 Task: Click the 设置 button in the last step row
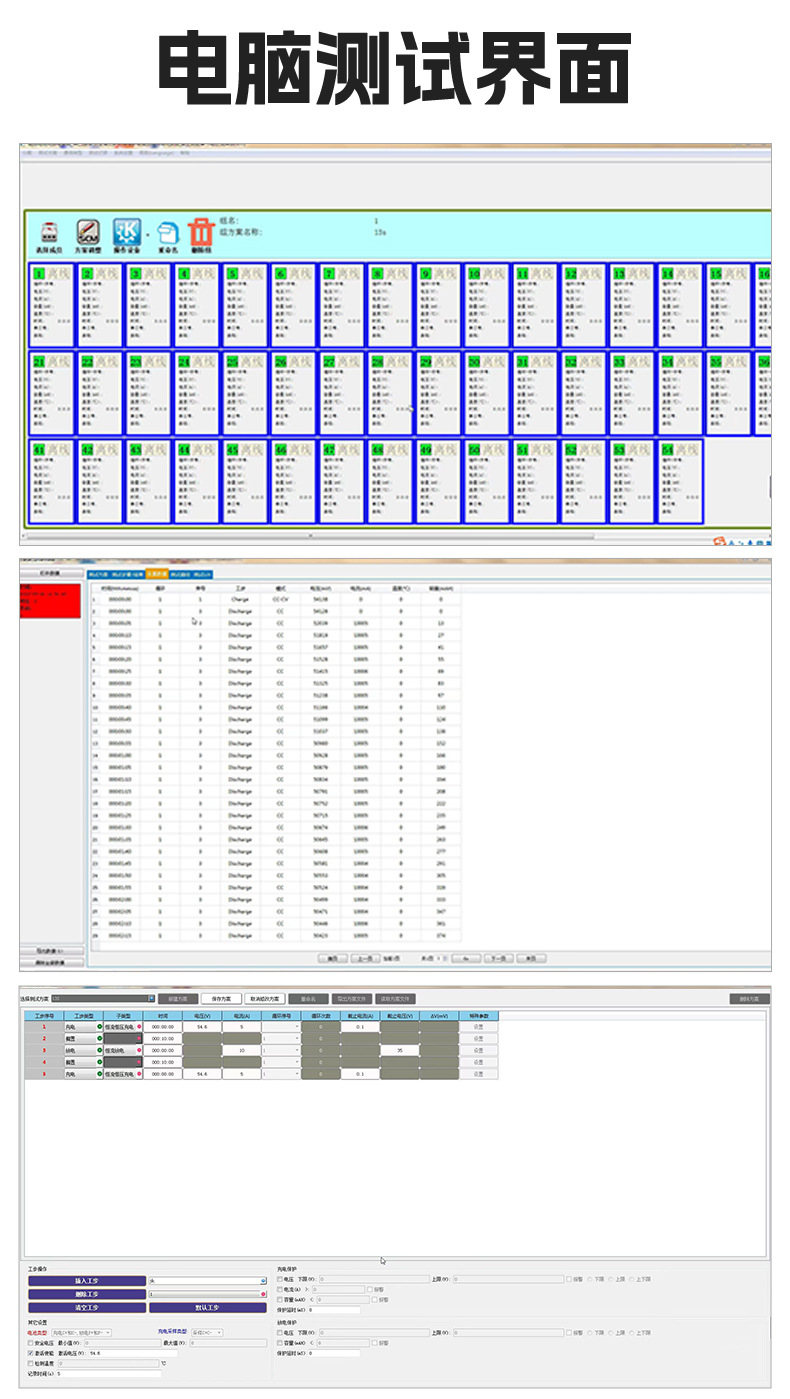click(478, 1074)
